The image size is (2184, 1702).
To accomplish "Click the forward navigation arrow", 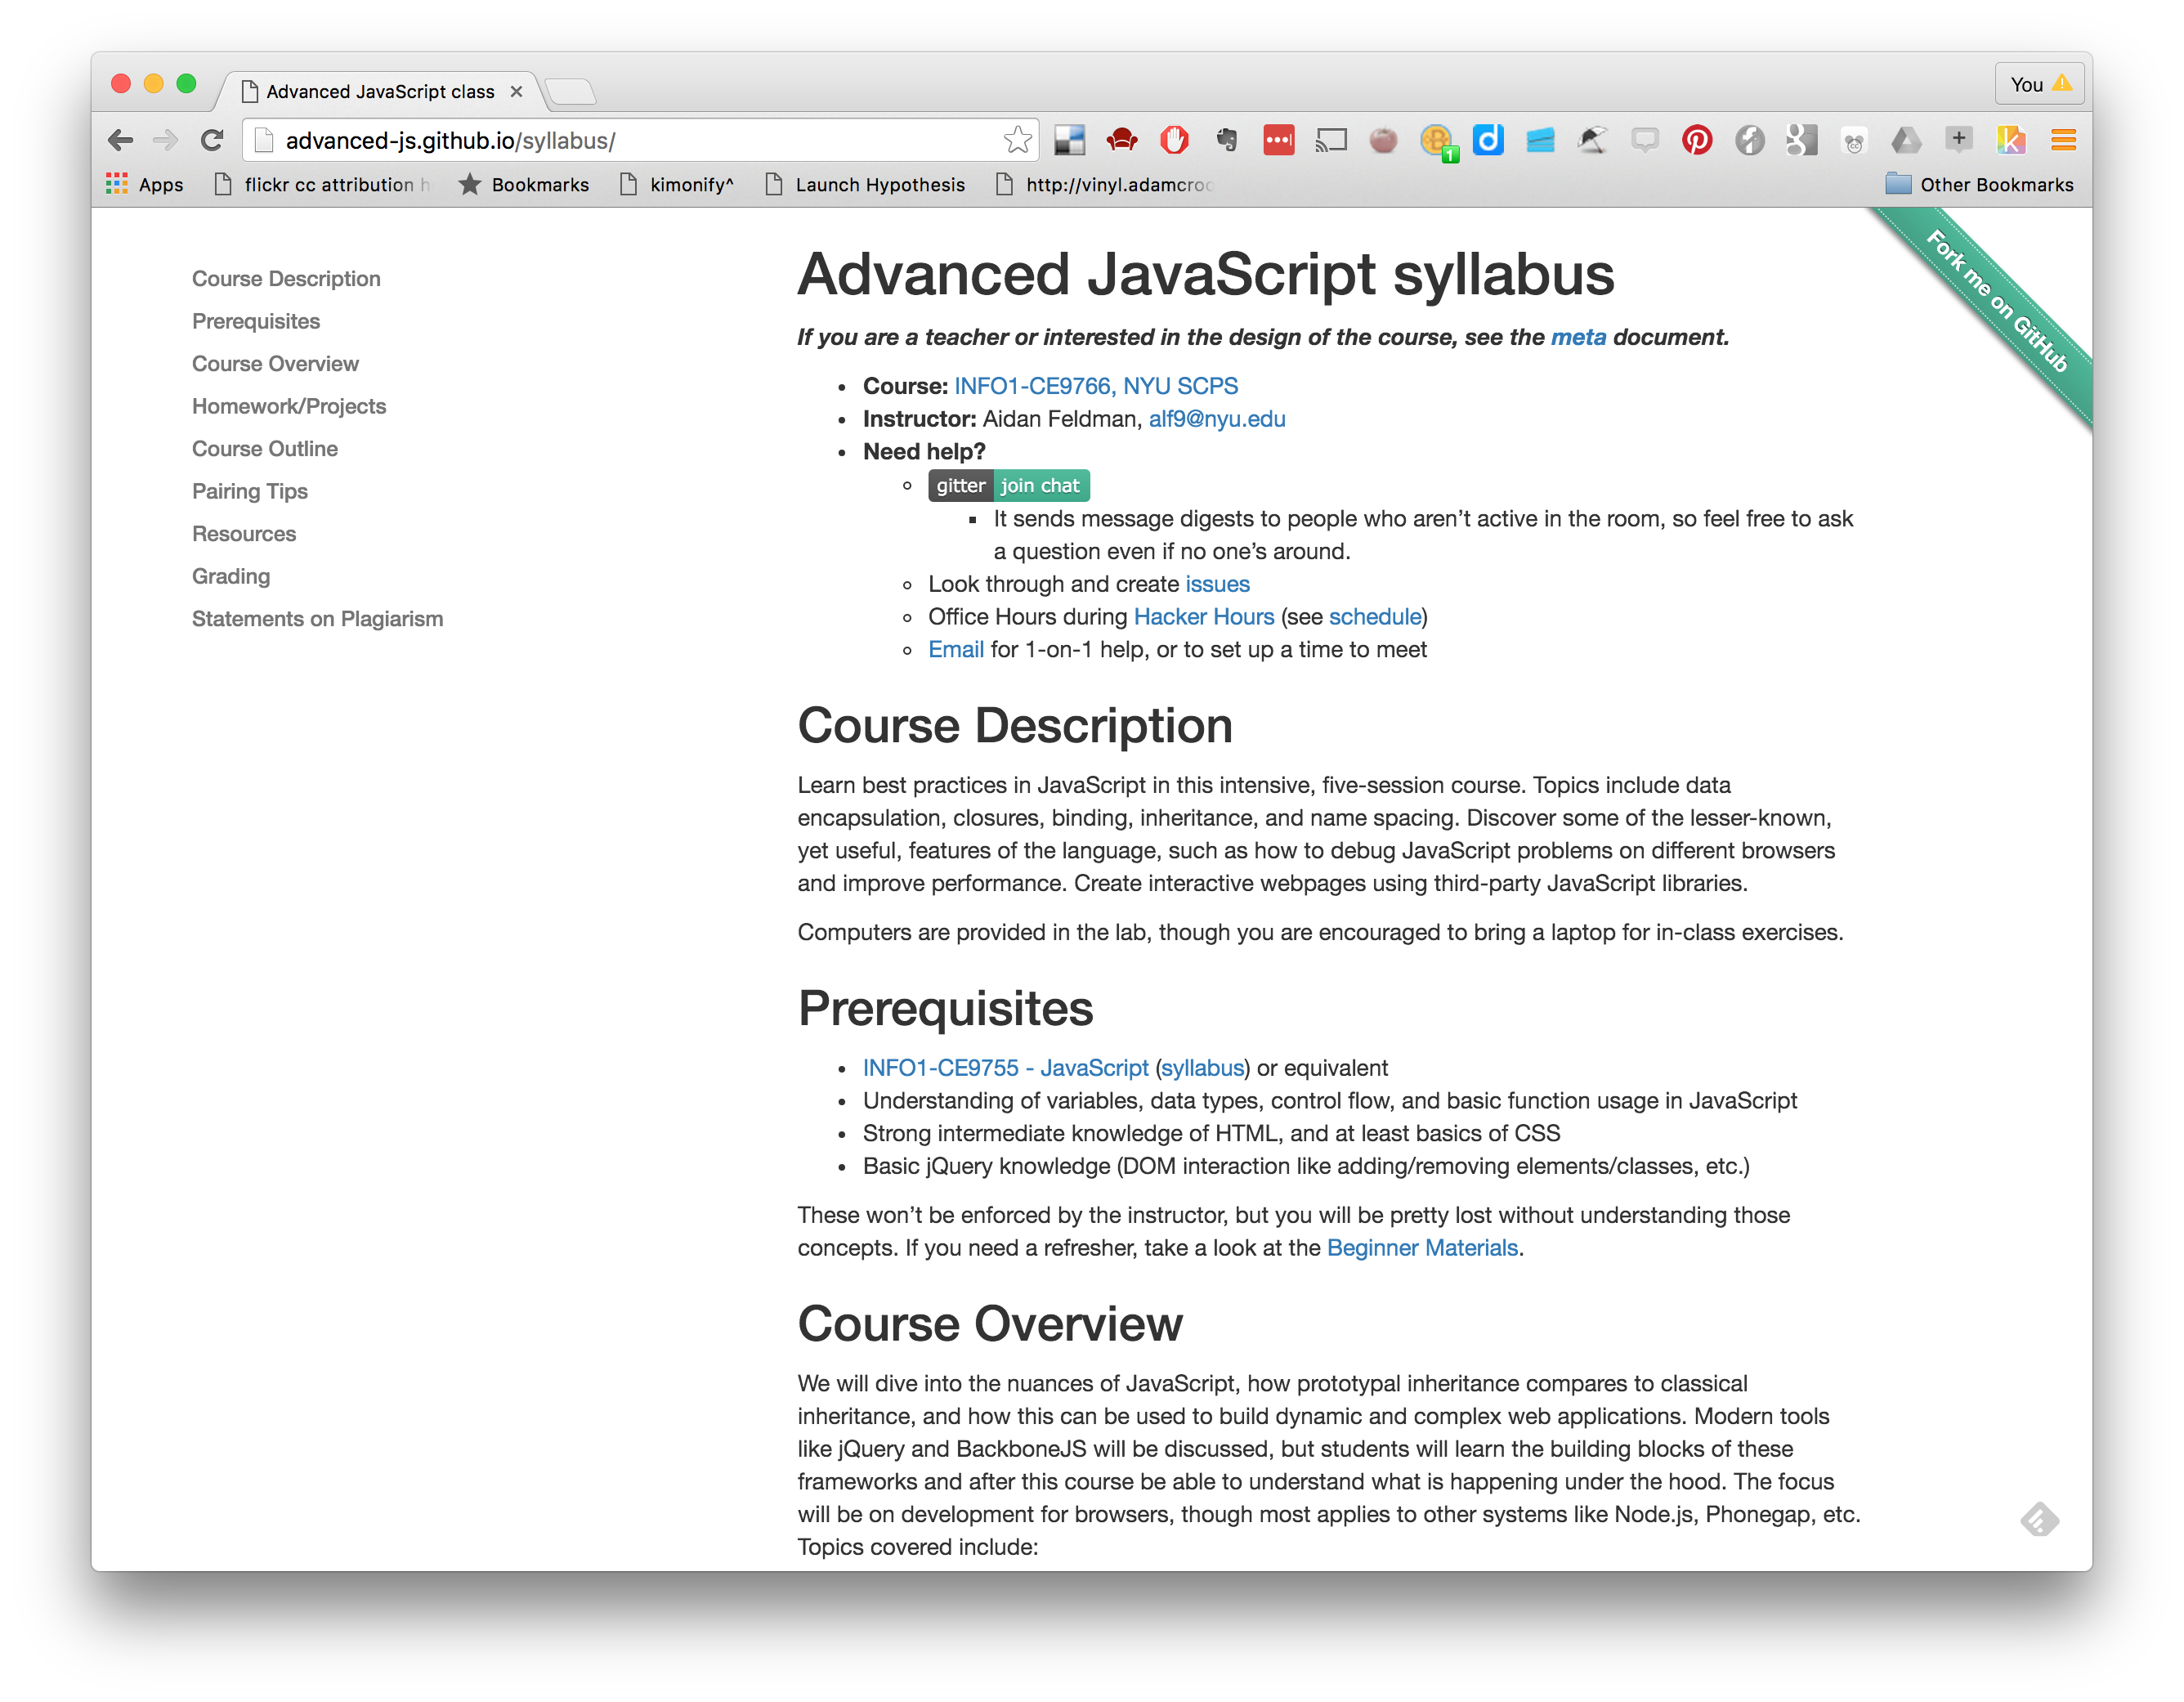I will (165, 140).
